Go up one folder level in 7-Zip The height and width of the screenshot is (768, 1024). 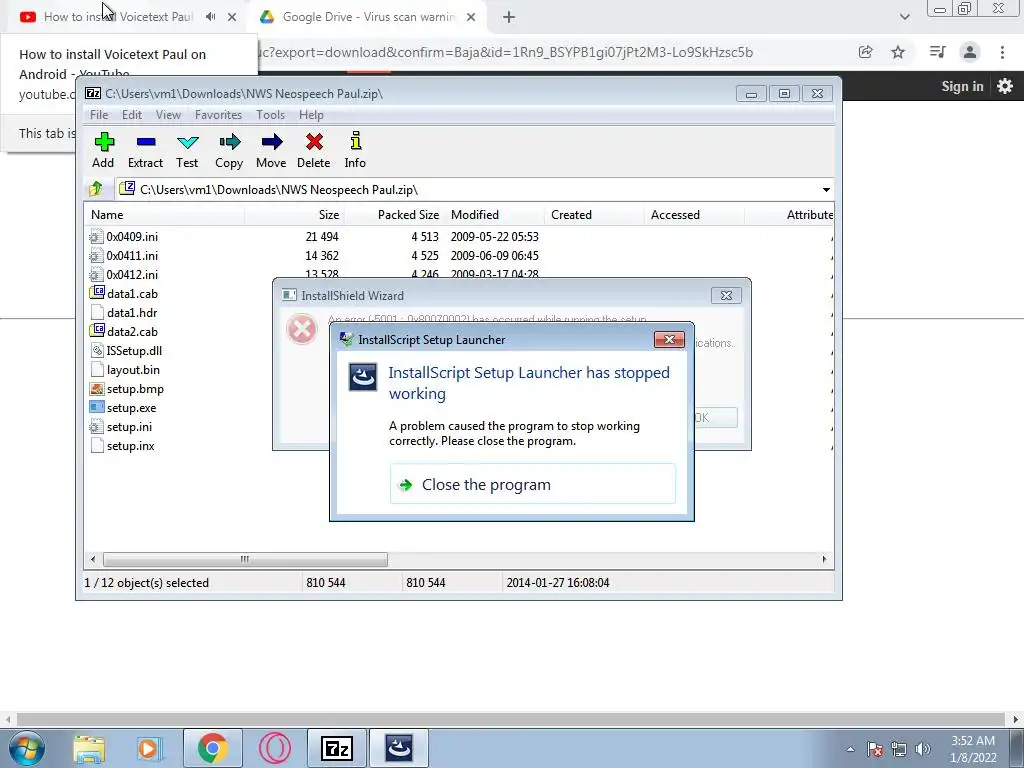click(96, 189)
